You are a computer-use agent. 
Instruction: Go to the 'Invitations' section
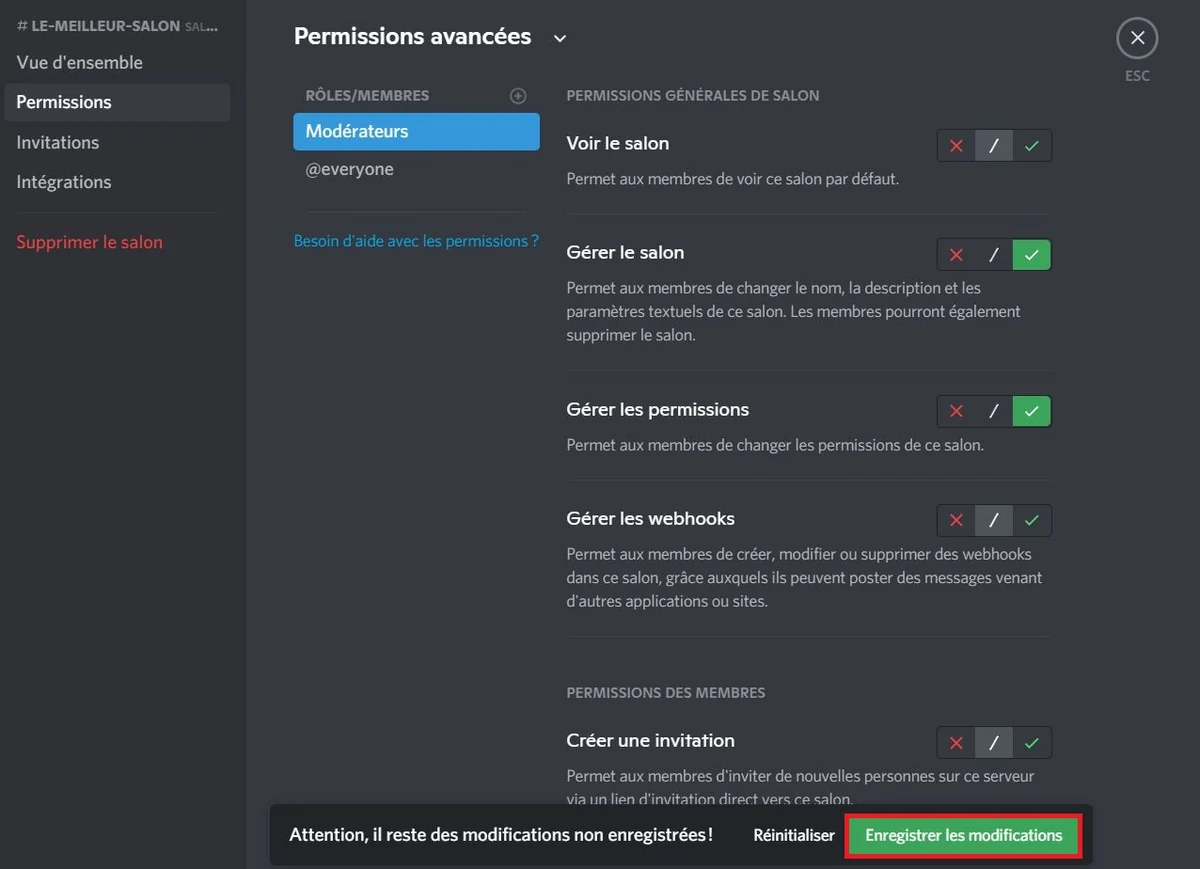pyautogui.click(x=117, y=142)
